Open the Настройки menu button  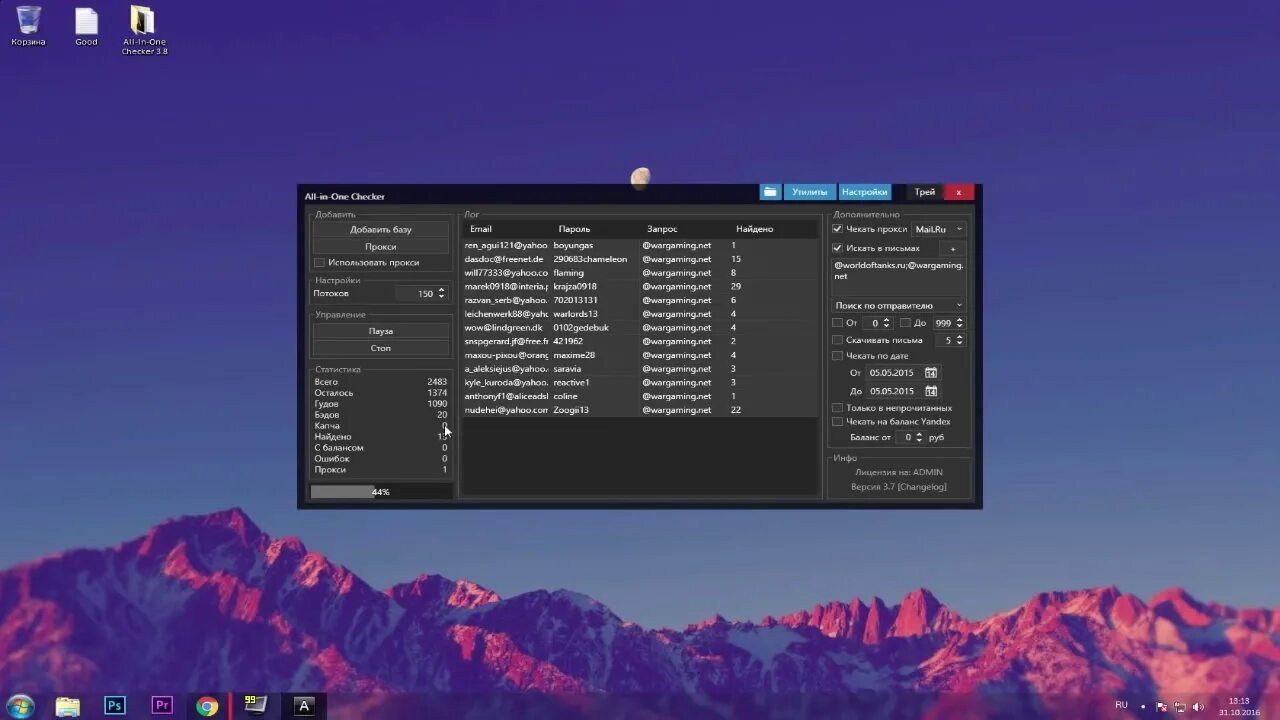pyautogui.click(x=864, y=192)
